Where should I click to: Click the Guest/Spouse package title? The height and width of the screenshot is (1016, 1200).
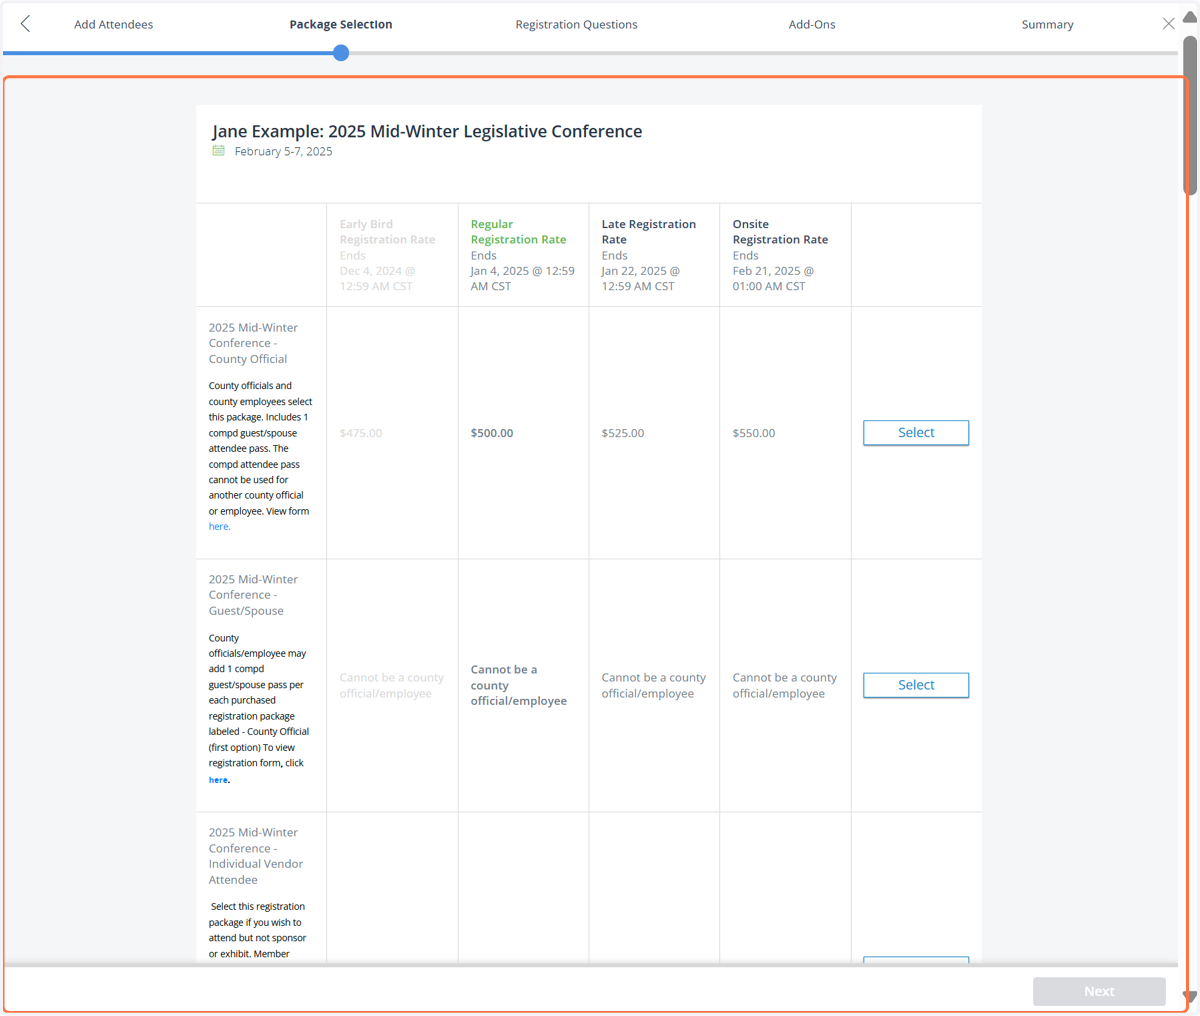[x=253, y=595]
